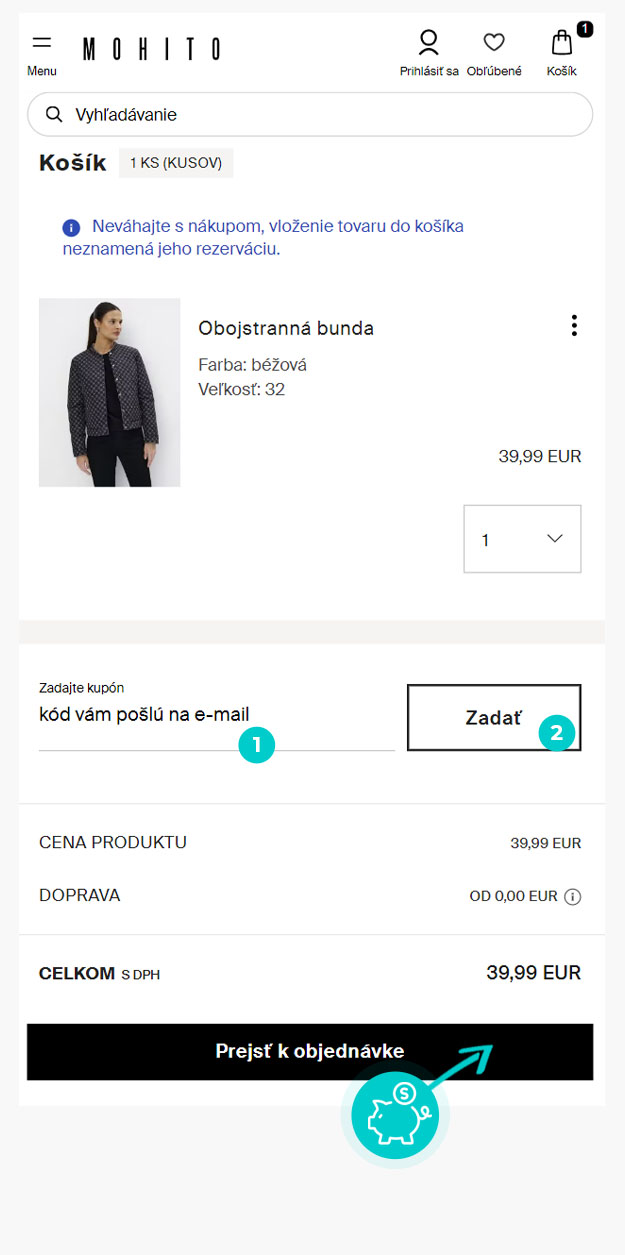Click the MOHITO logo

point(151,49)
